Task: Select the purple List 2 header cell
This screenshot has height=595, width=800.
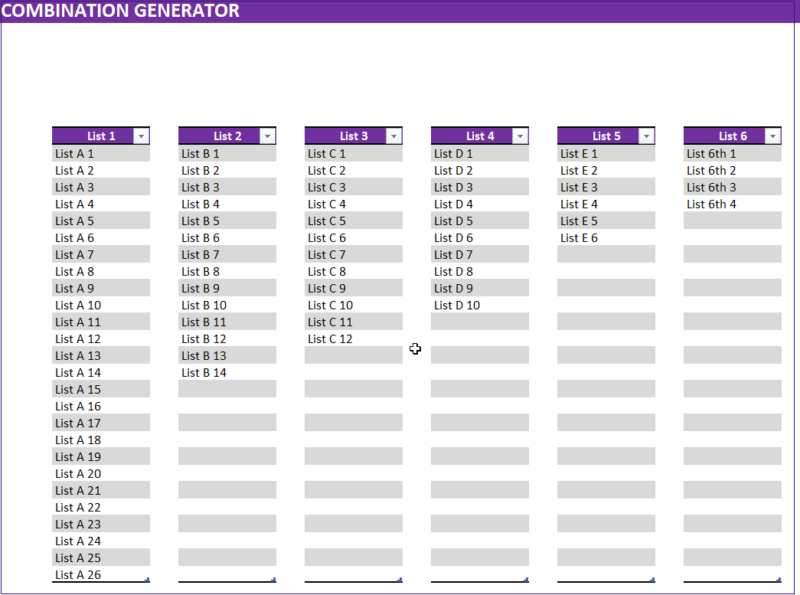Action: 220,136
